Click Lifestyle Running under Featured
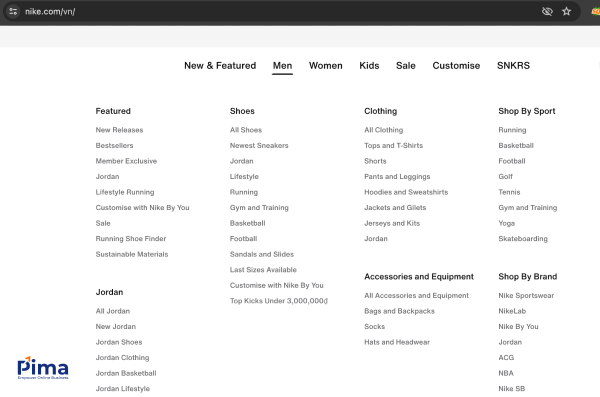600x397 pixels. pos(125,192)
